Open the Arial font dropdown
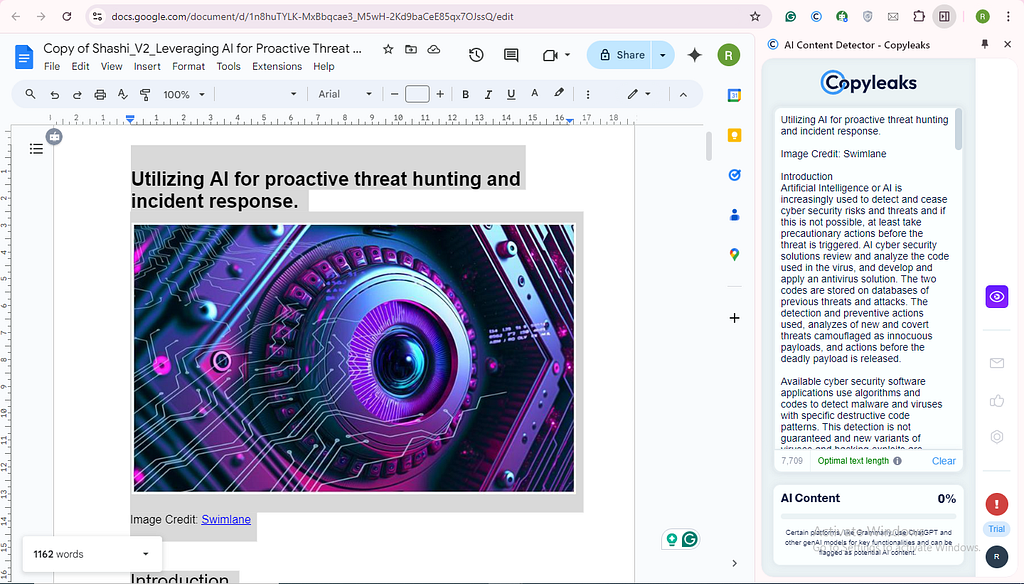 [x=345, y=95]
